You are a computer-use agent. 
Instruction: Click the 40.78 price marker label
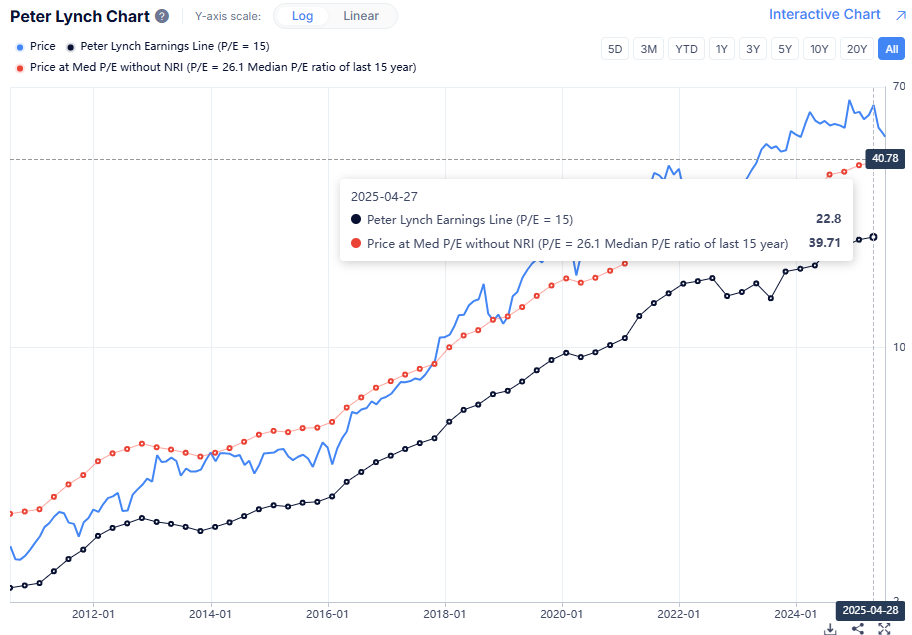(884, 158)
